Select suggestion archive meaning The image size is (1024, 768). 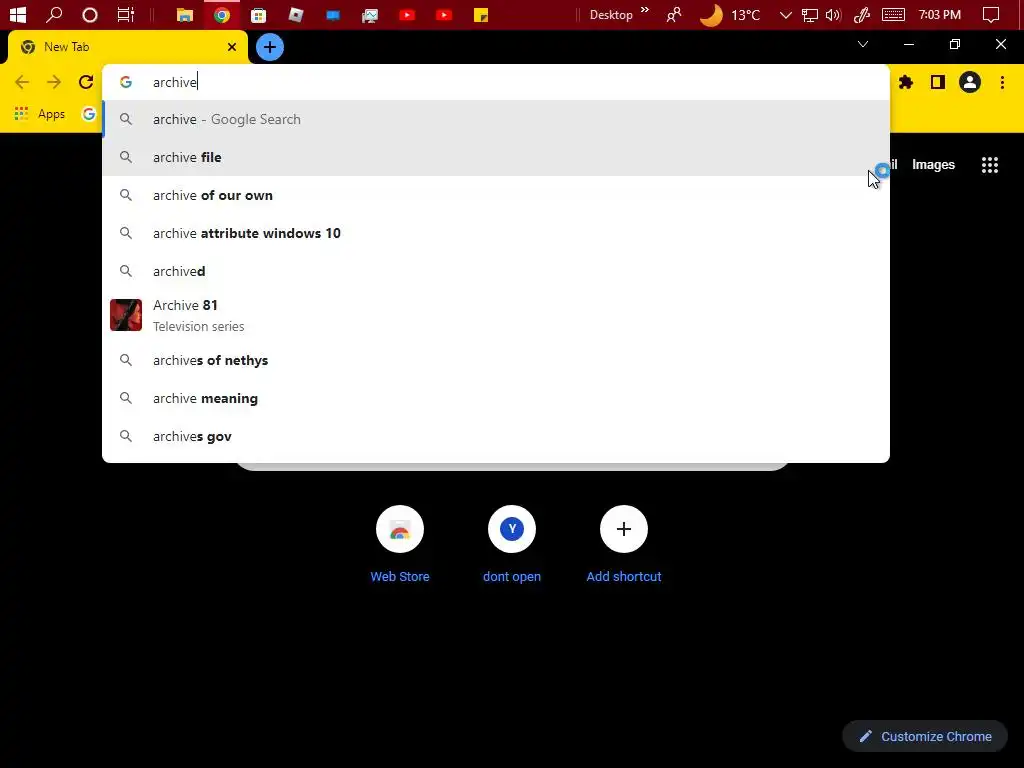tap(496, 398)
